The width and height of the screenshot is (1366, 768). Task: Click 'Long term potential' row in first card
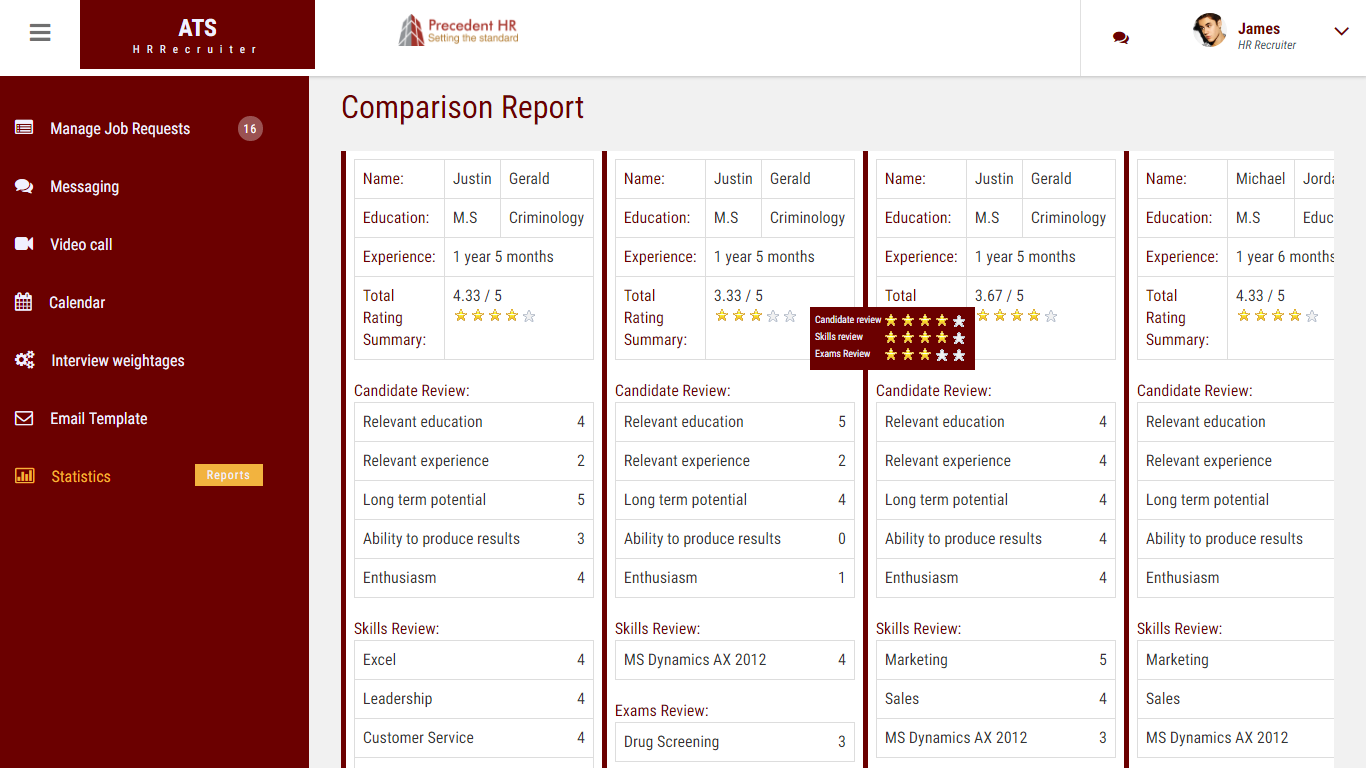pyautogui.click(x=474, y=500)
